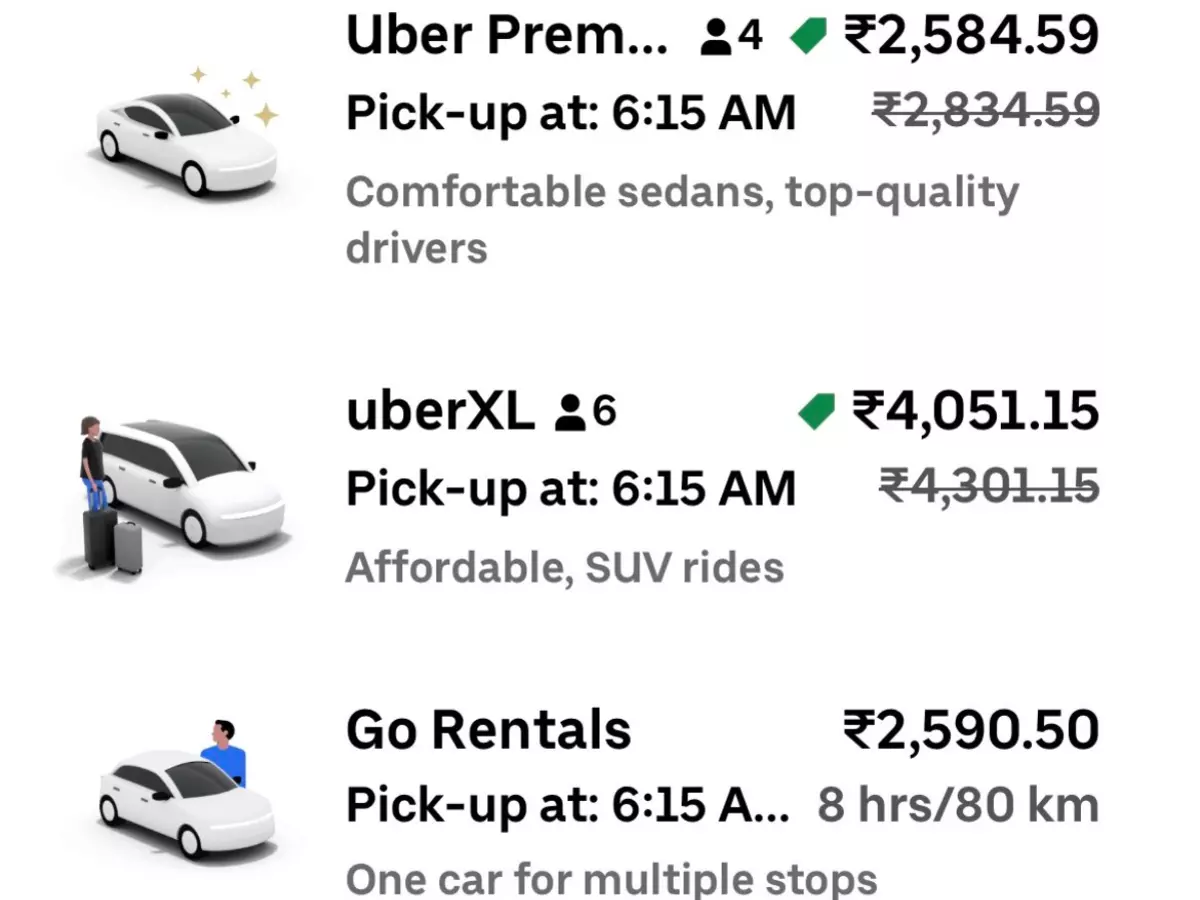Click the 8 hrs/80 km rental package label
The image size is (1200, 900).
pyautogui.click(x=960, y=804)
